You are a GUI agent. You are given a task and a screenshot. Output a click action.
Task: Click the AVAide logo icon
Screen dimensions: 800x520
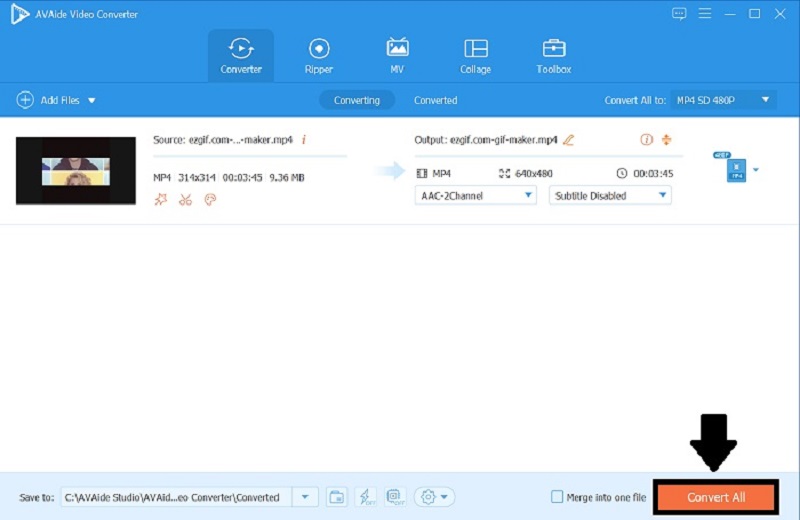(x=19, y=14)
